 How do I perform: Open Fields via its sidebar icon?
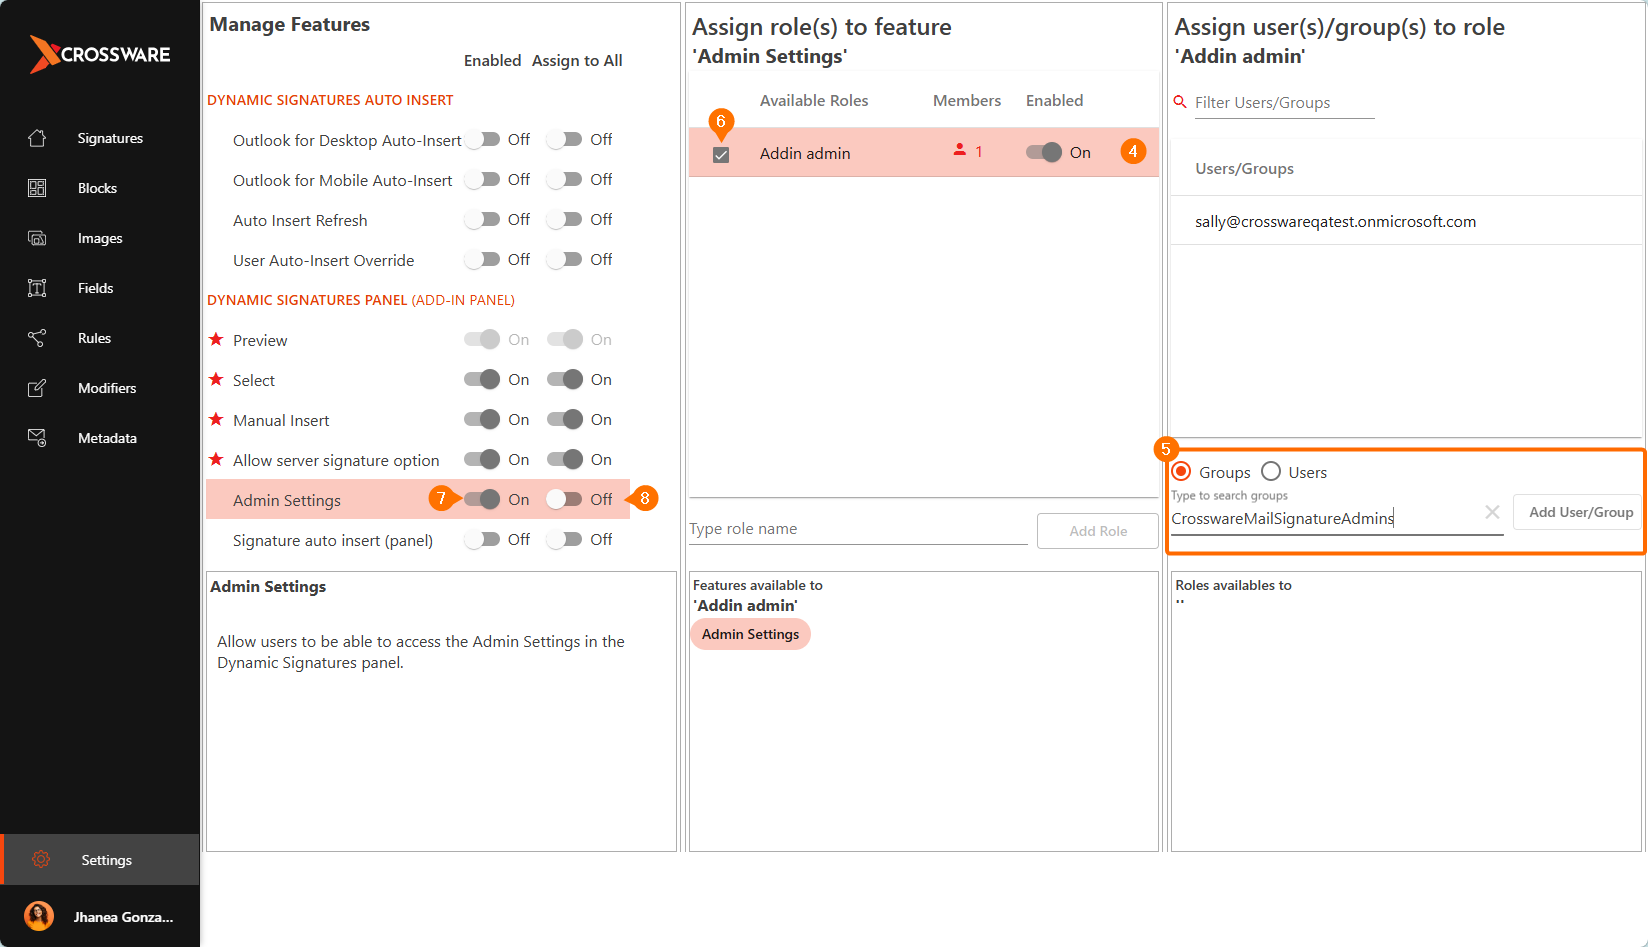click(x=37, y=288)
